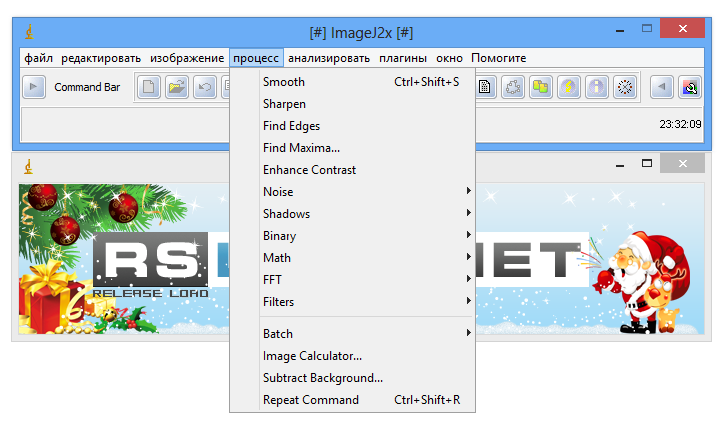Viewport: 723px width, 429px height.
Task: Expand the FFT submenu
Action: (352, 280)
